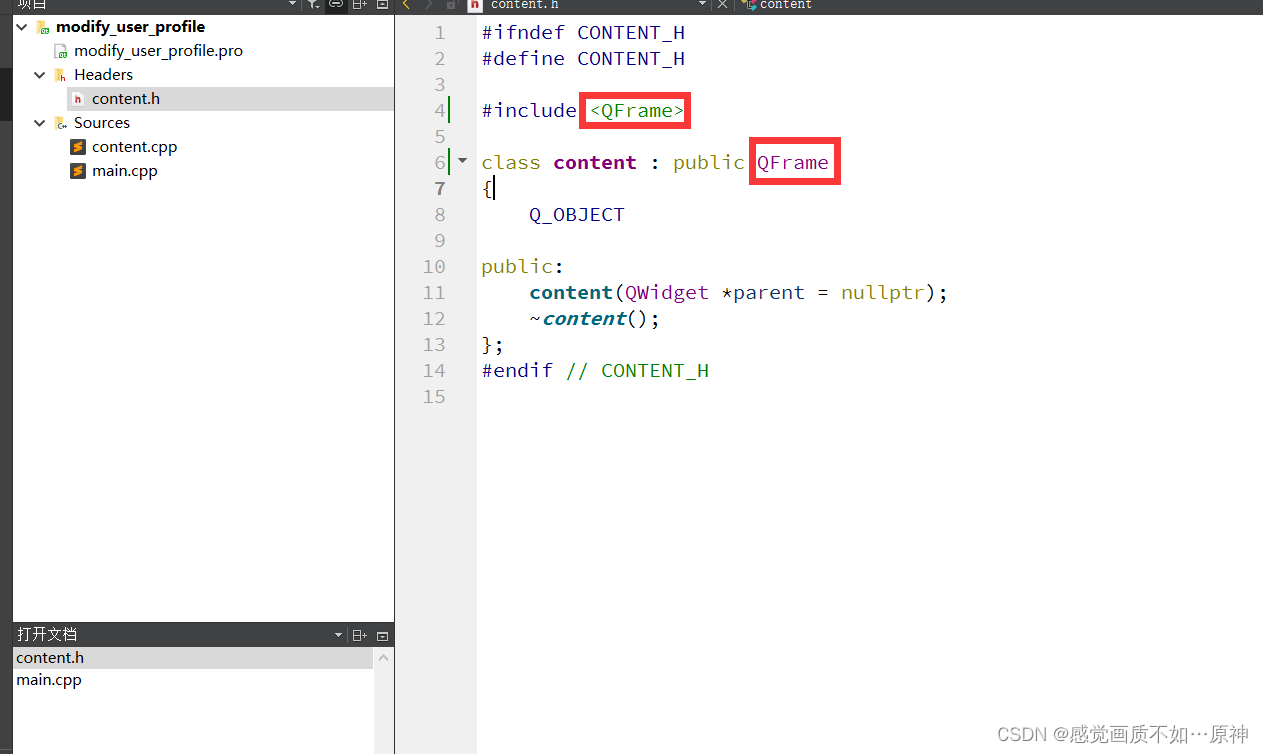
Task: Click line number 7 in the gutter
Action: [x=439, y=189]
